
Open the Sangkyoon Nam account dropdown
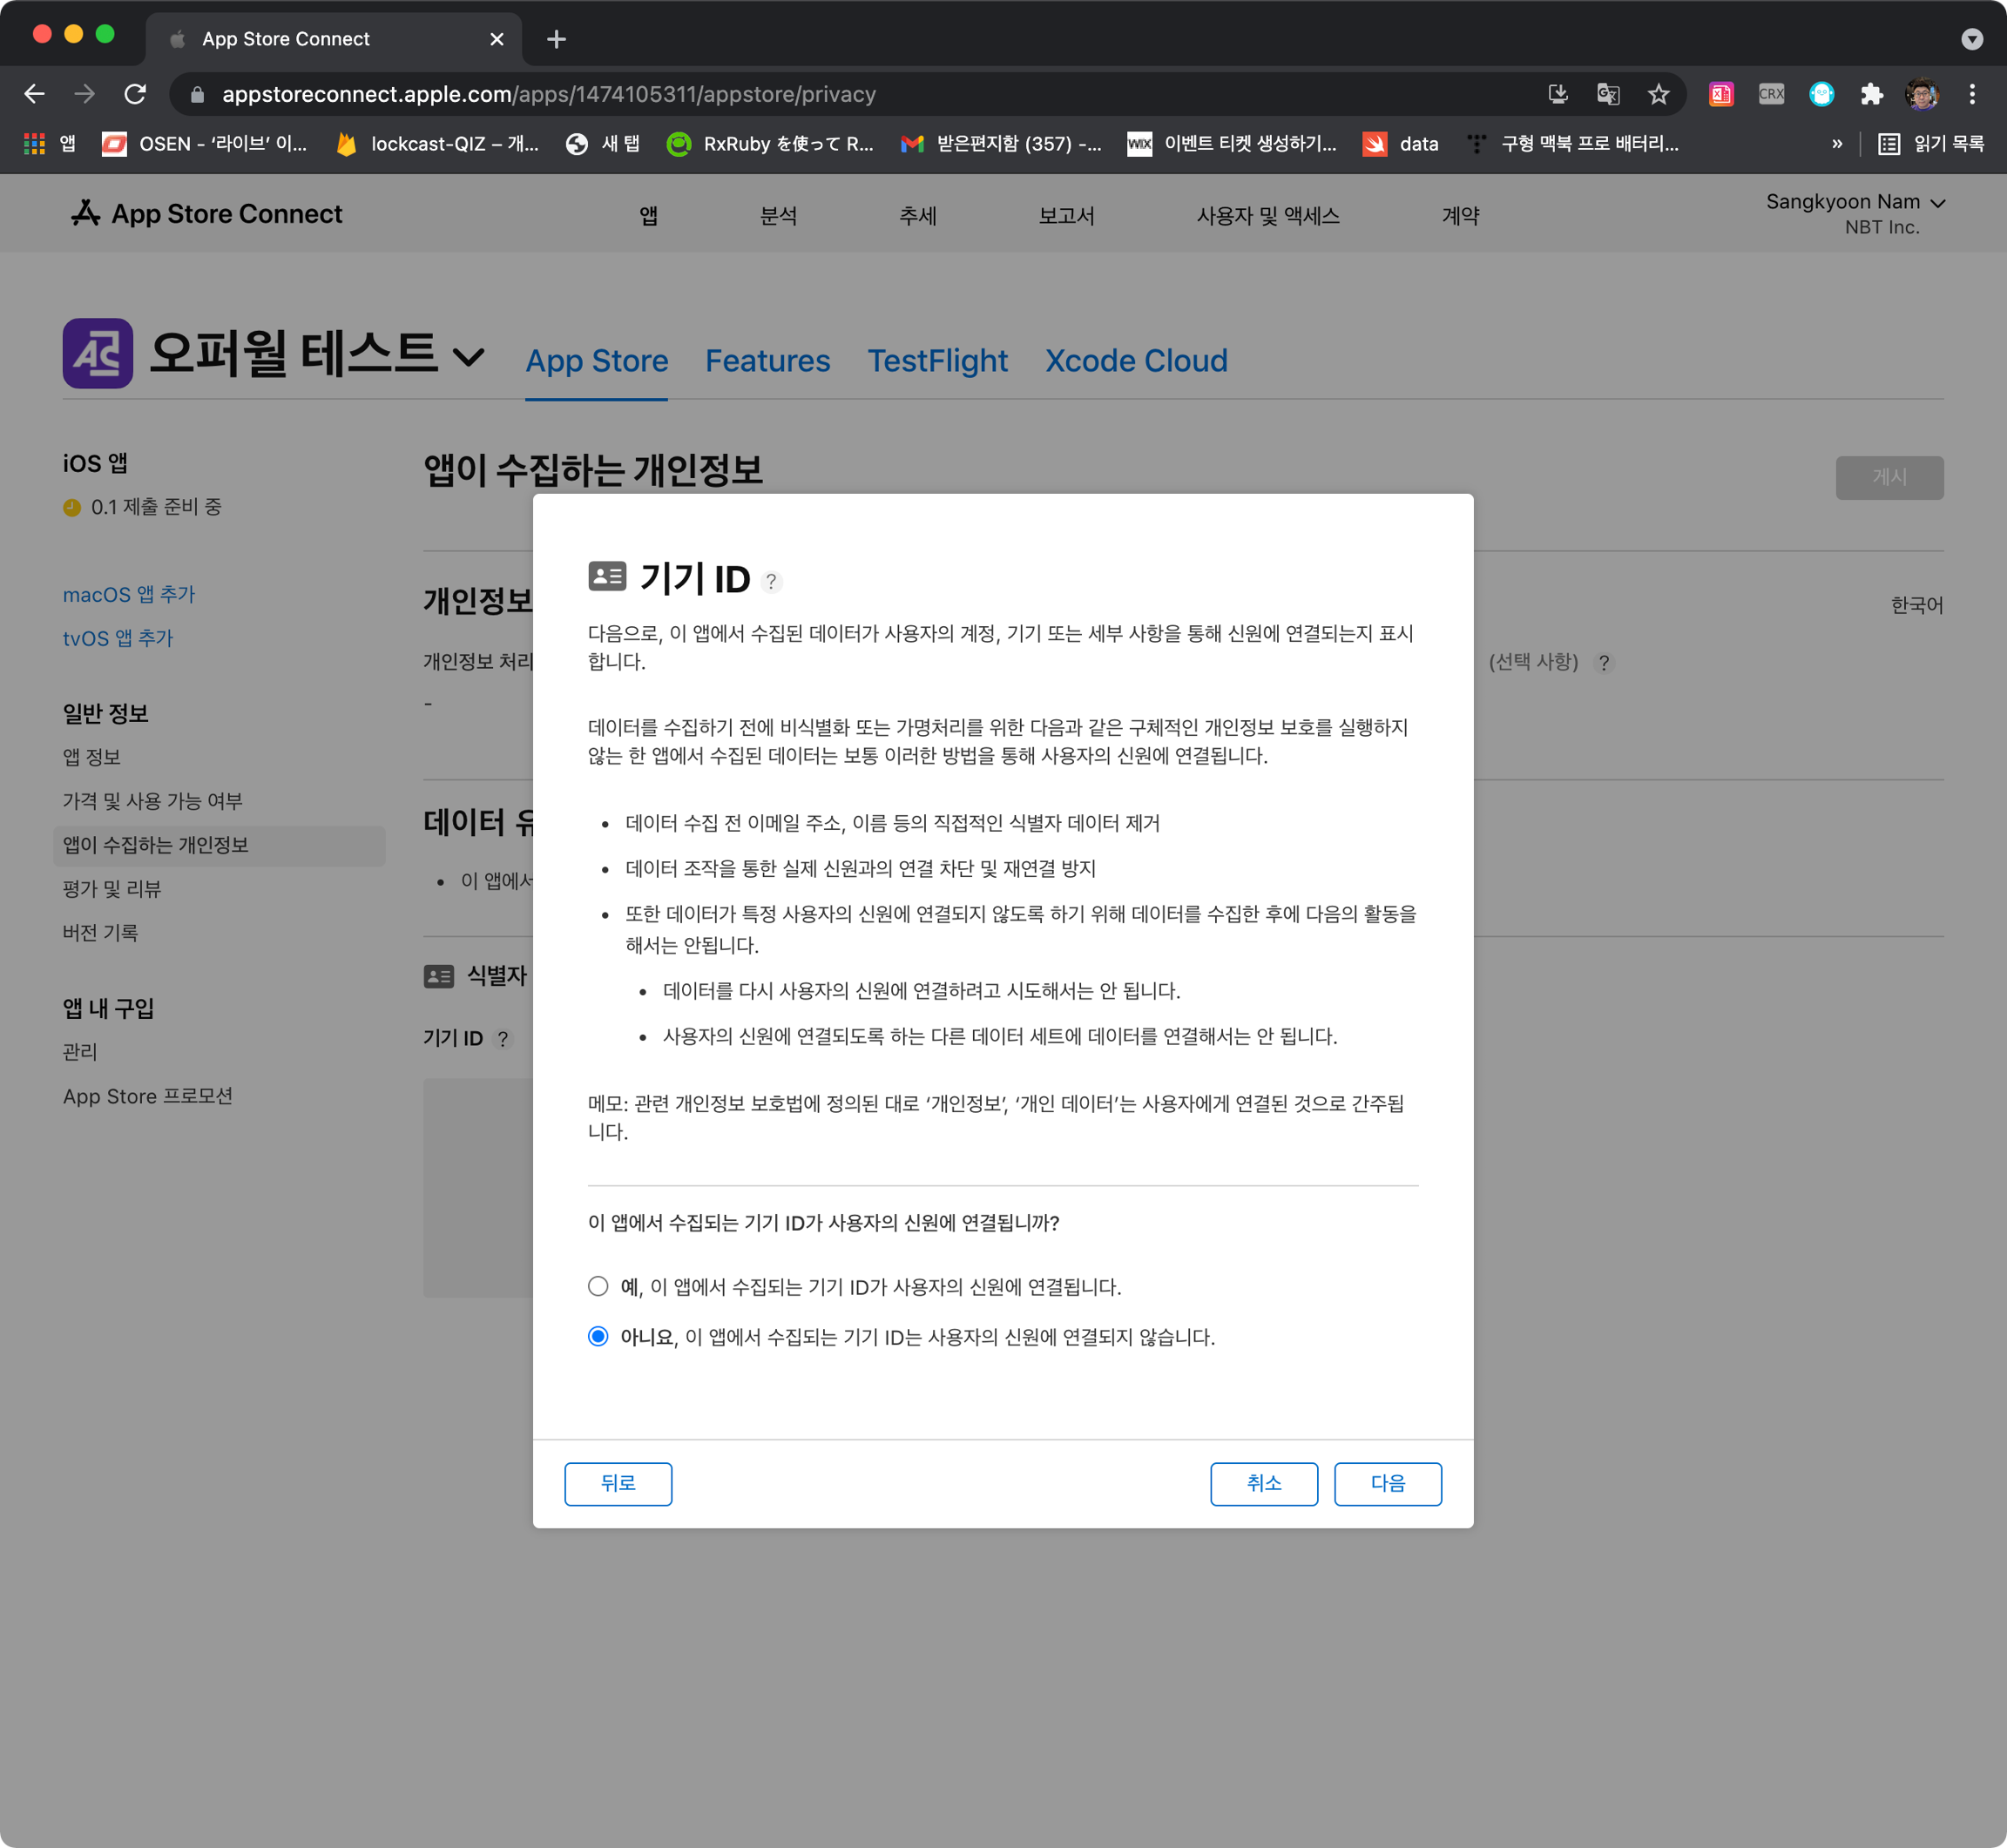pos(1854,202)
